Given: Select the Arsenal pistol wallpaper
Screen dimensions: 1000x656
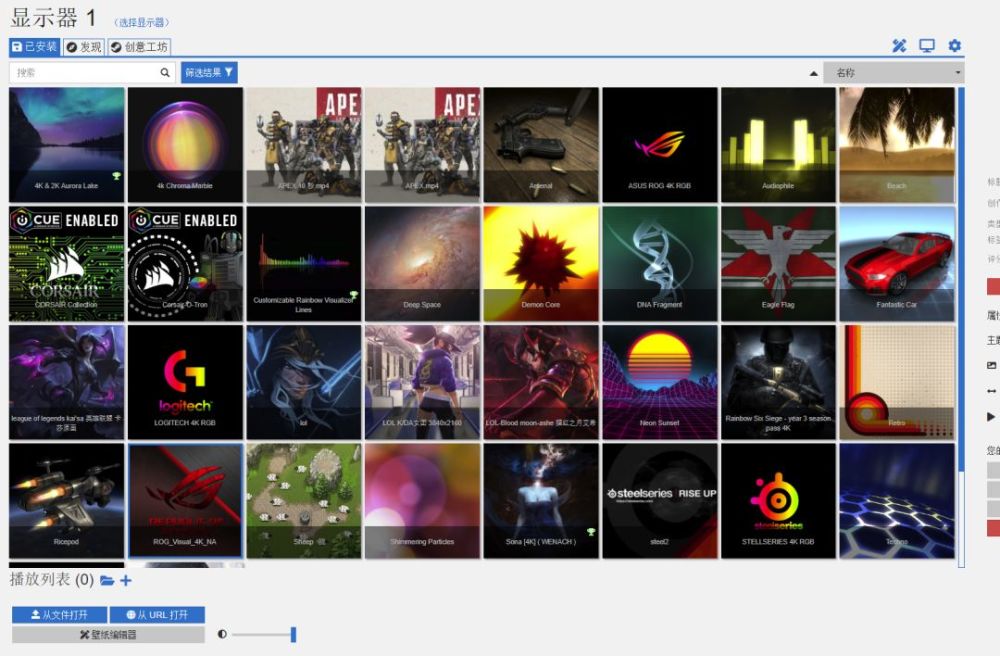Looking at the screenshot, I should tap(541, 145).
